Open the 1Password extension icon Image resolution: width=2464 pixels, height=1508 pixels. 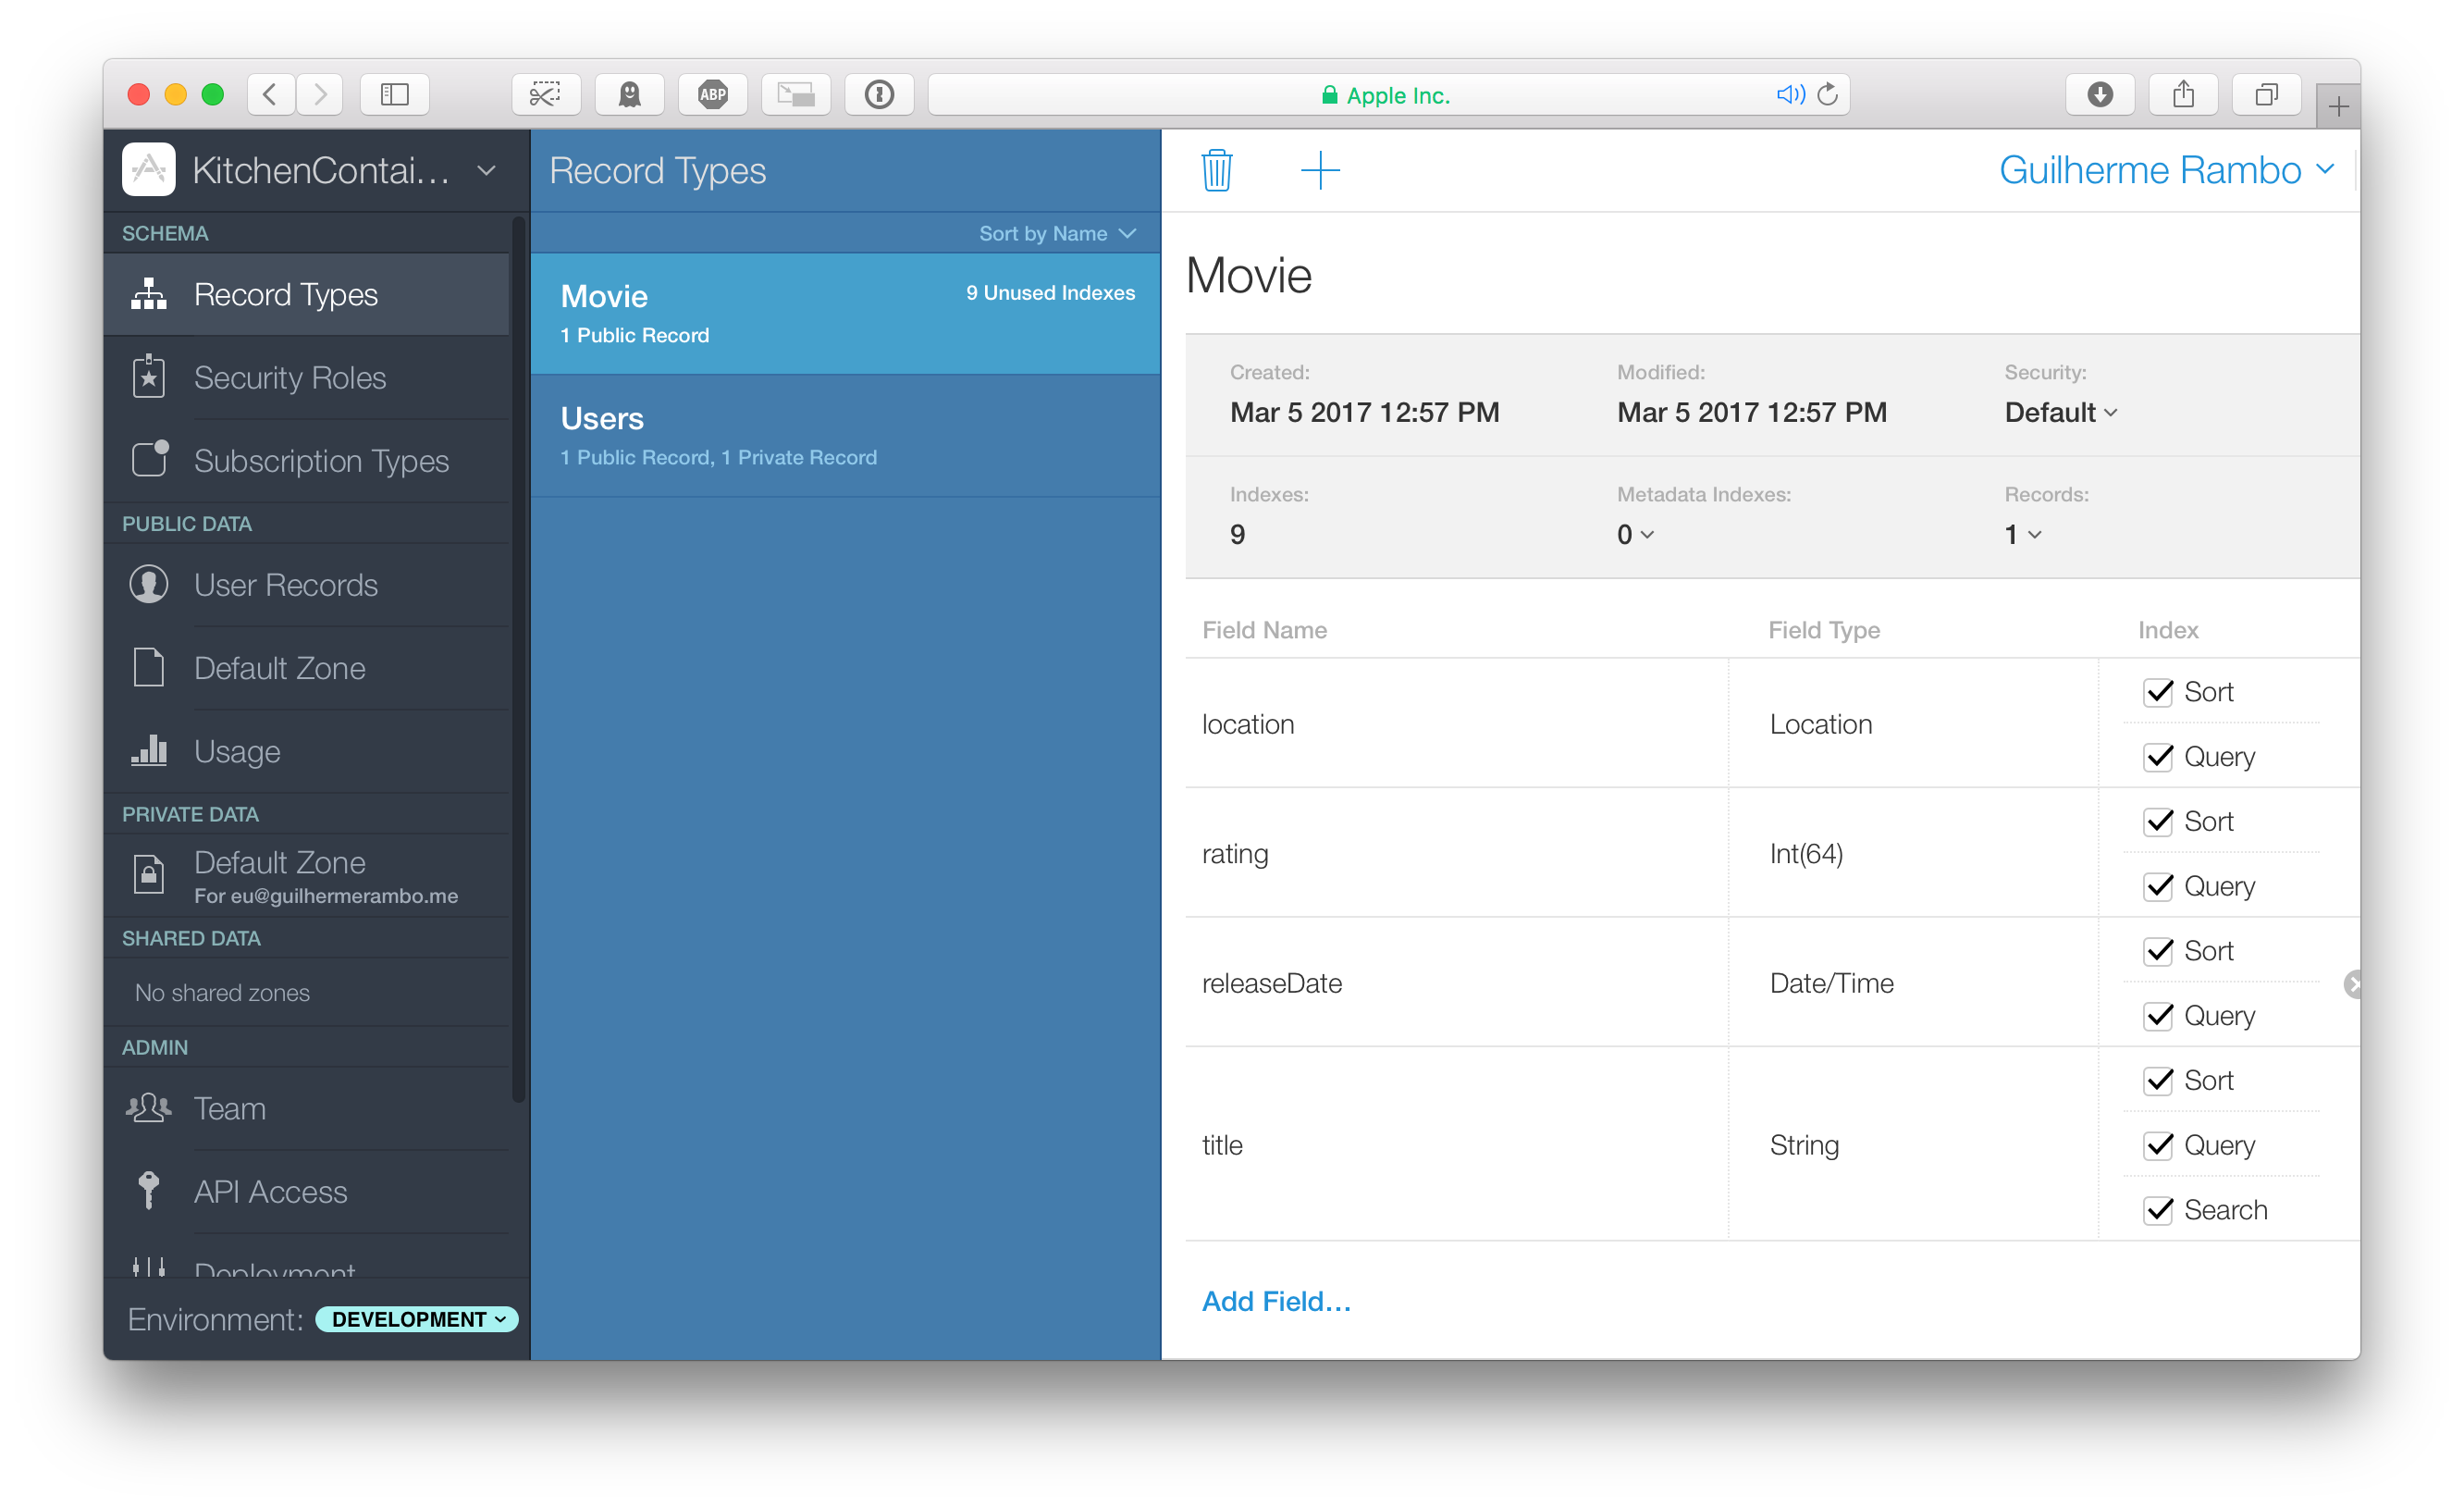(879, 94)
